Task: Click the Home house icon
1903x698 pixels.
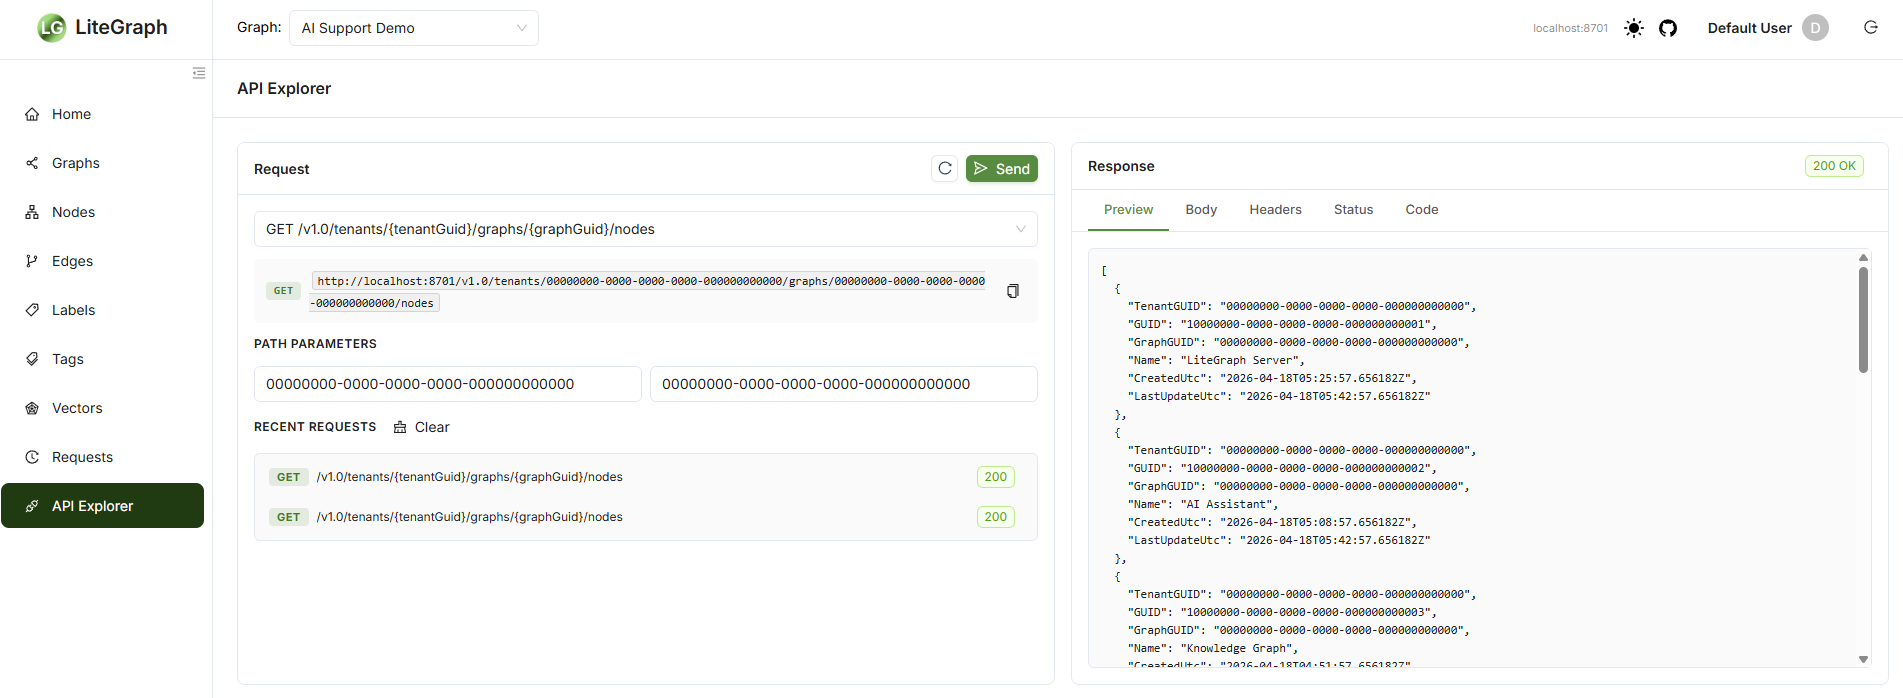Action: 32,114
